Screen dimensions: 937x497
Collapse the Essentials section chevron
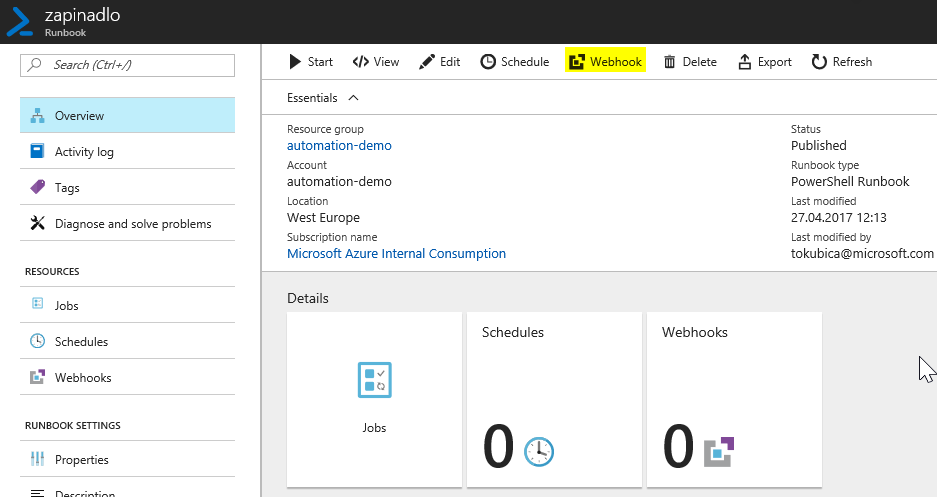click(x=353, y=98)
